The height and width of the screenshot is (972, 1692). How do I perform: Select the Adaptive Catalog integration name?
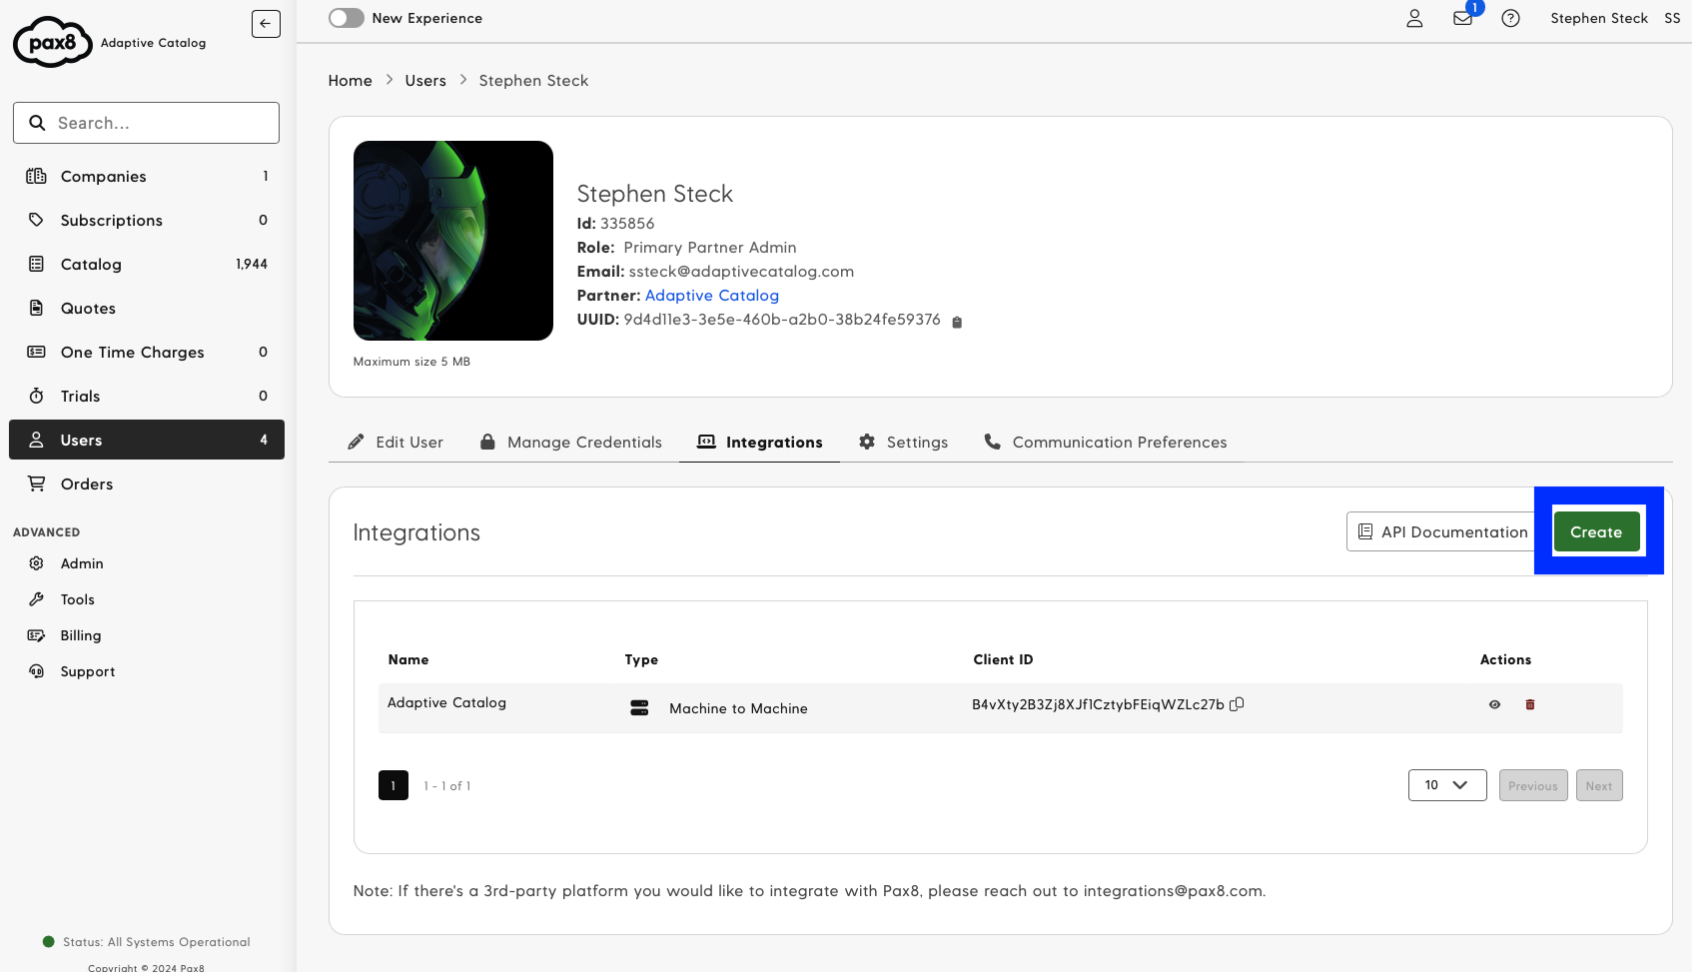[x=447, y=703]
